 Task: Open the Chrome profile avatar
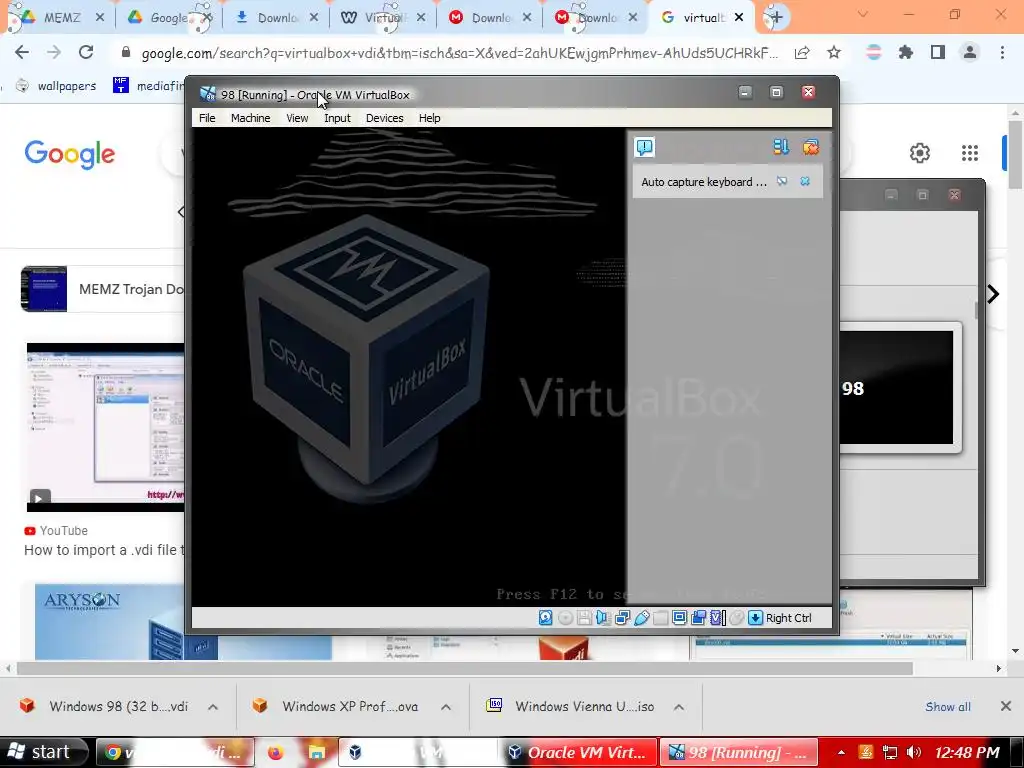coord(970,53)
